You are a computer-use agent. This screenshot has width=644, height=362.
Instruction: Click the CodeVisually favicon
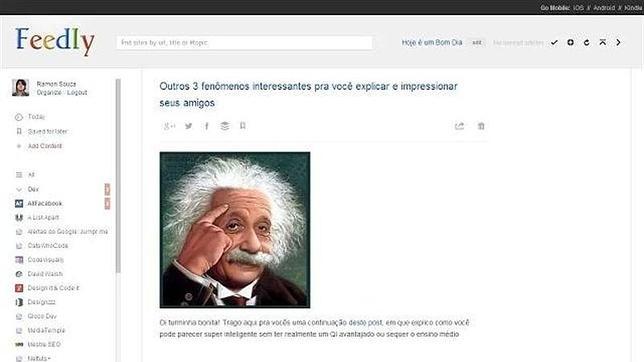[x=19, y=260]
